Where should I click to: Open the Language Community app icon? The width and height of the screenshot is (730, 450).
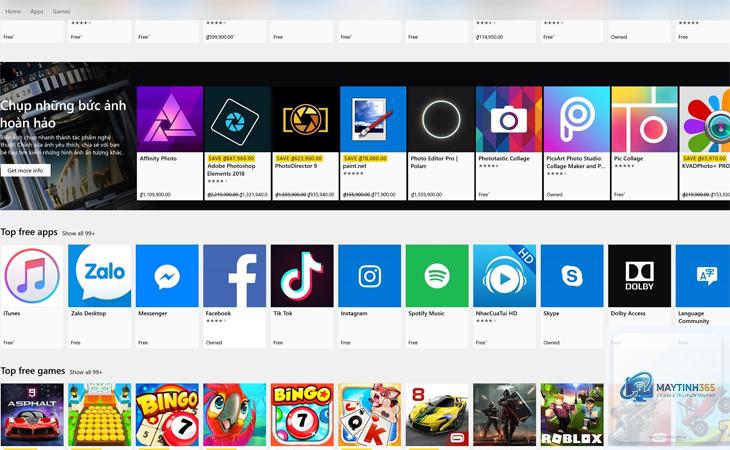[x=703, y=276]
